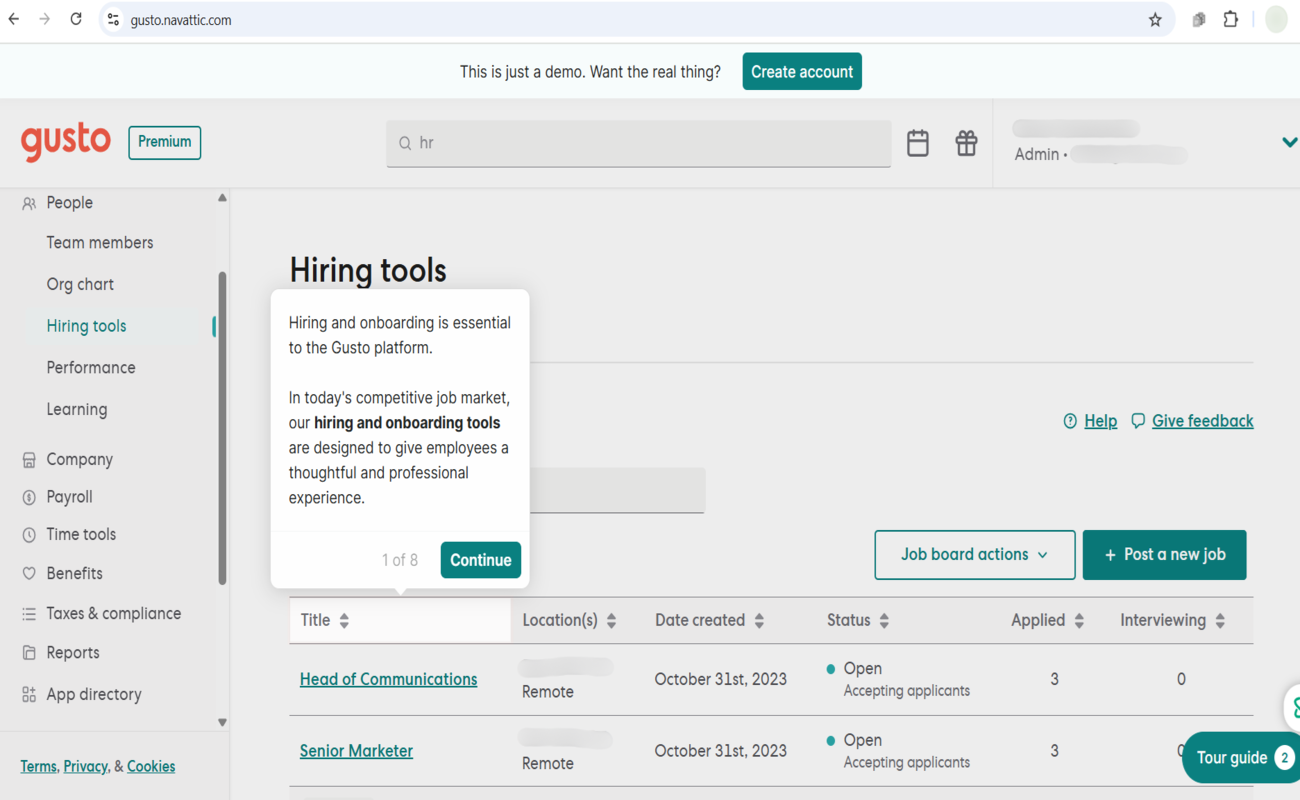
Task: Open the Help link
Action: point(1101,421)
